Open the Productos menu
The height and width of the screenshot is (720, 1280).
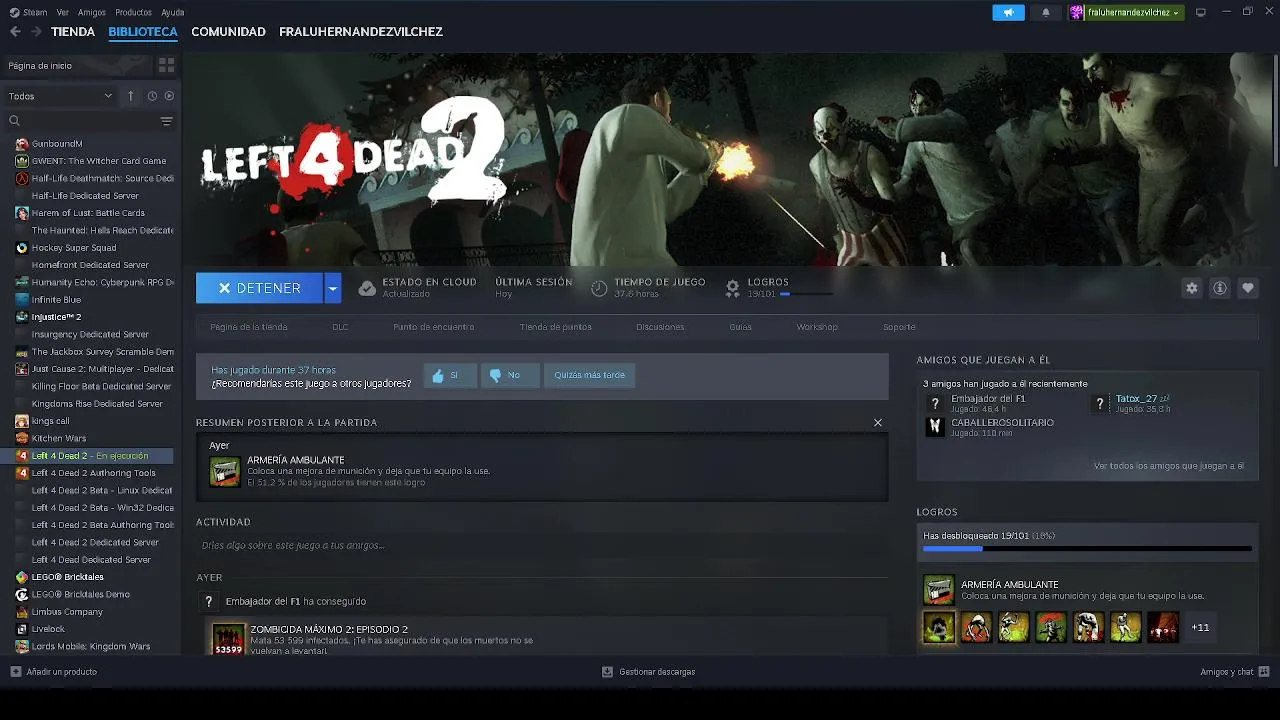[133, 12]
